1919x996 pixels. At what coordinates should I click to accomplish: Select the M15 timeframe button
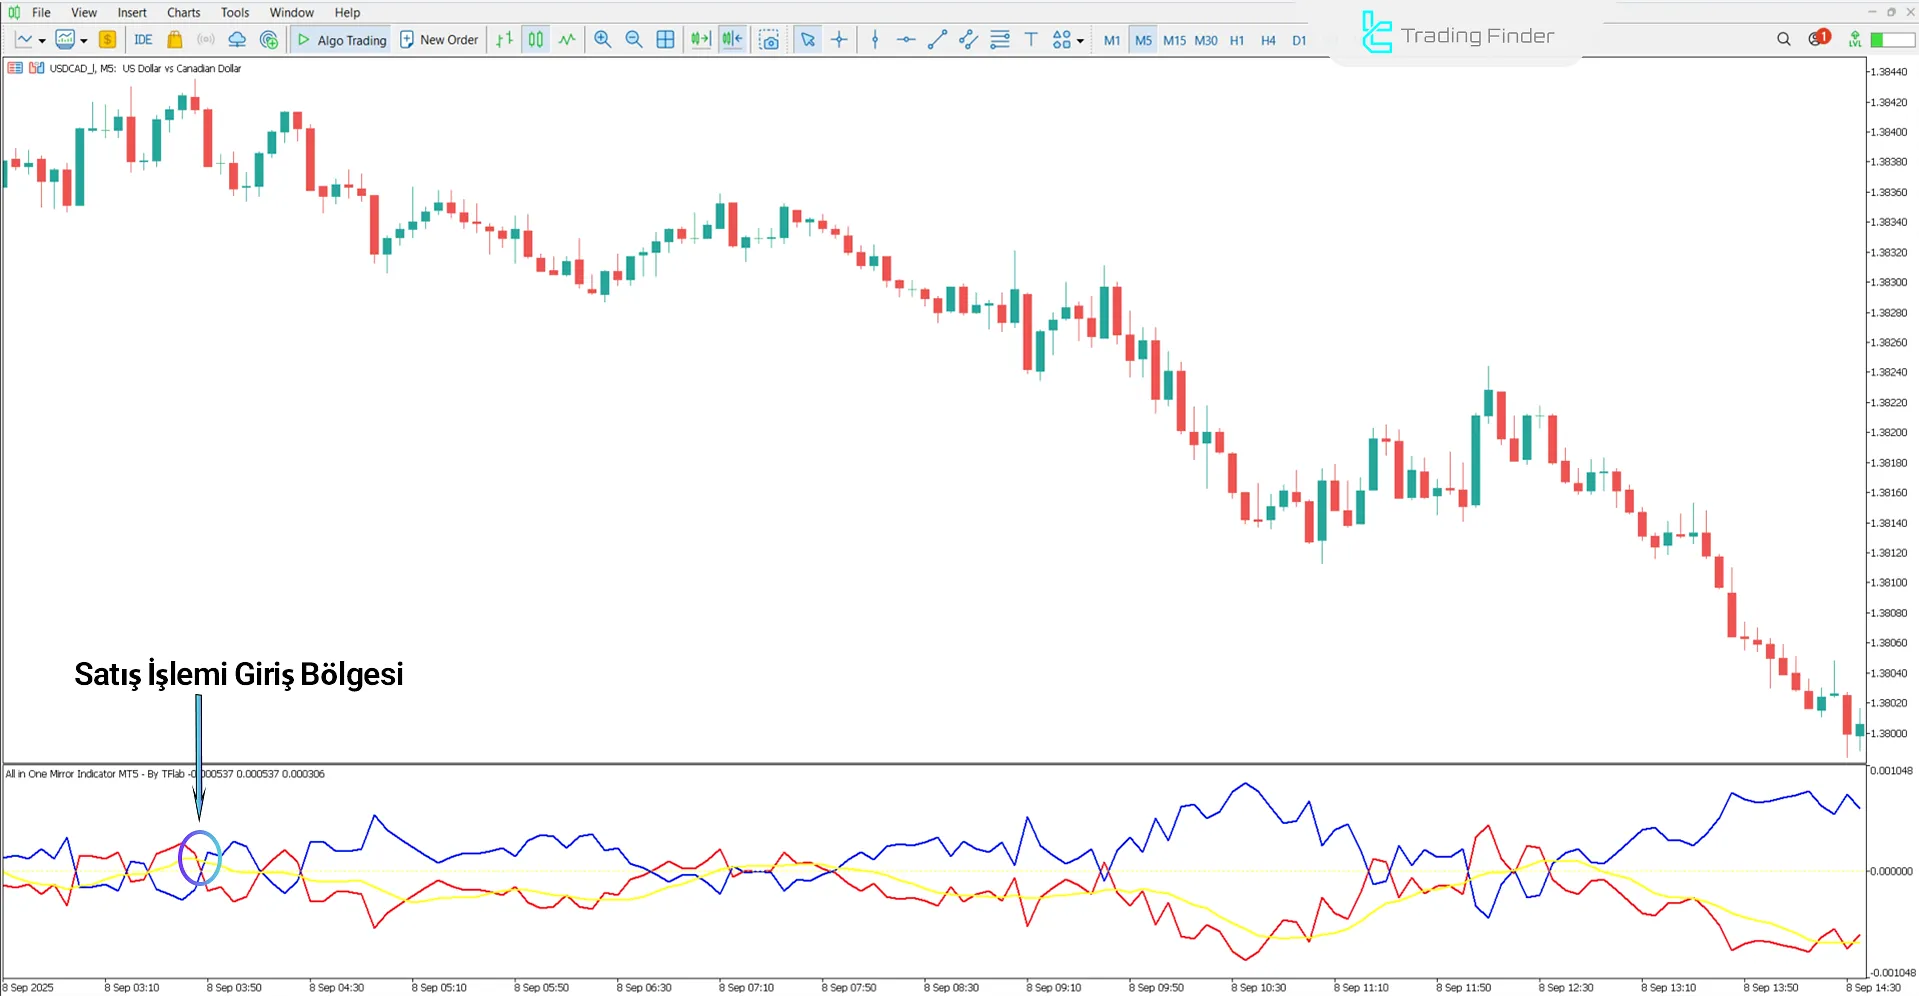tap(1175, 41)
